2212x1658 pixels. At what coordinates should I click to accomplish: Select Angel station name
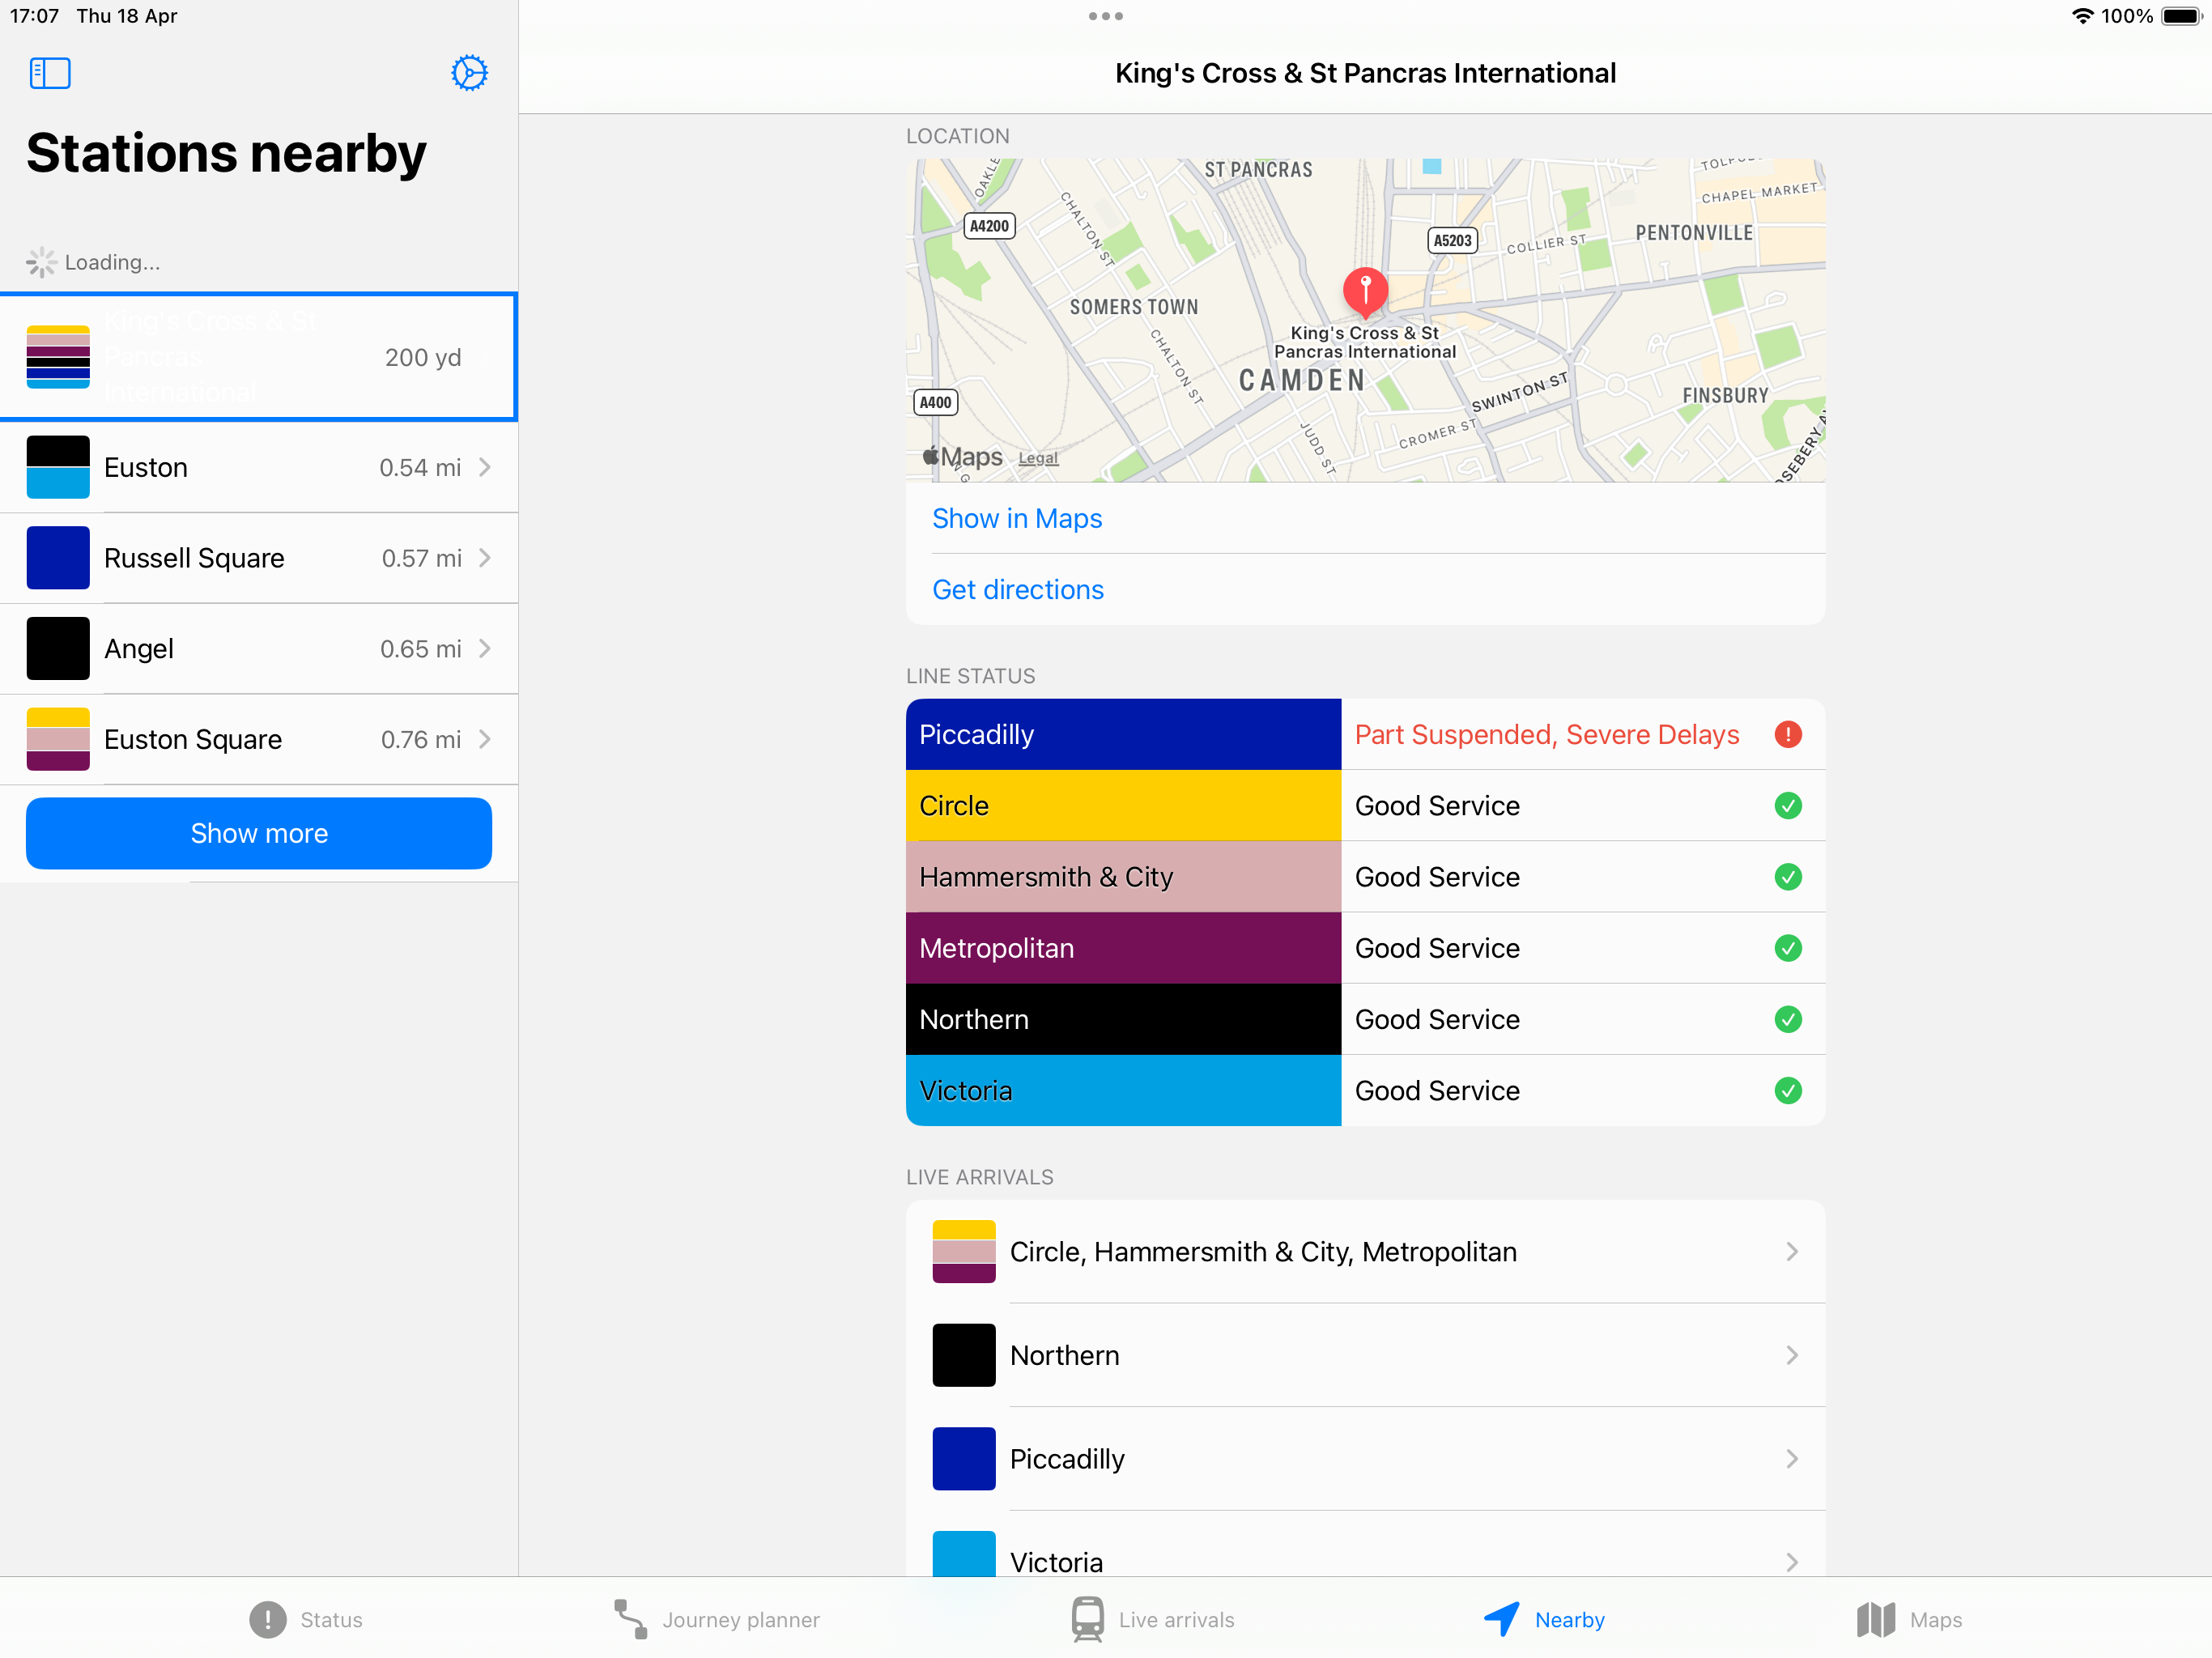(x=139, y=650)
